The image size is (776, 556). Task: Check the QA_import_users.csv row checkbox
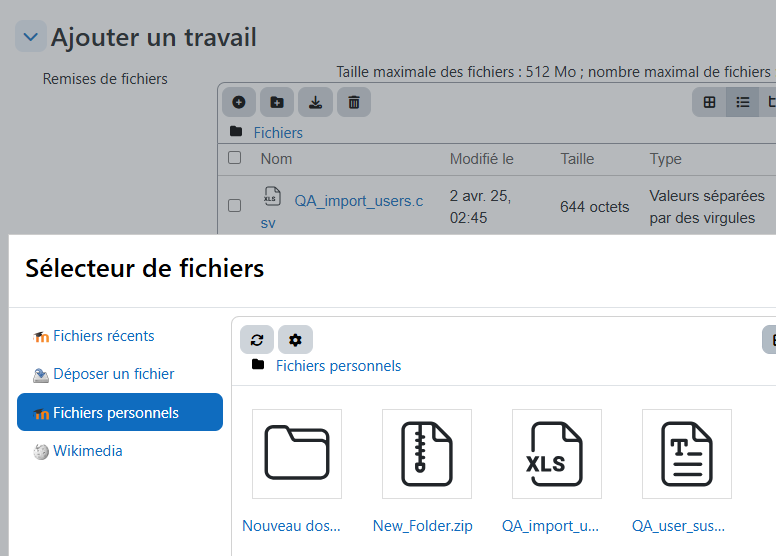point(235,205)
